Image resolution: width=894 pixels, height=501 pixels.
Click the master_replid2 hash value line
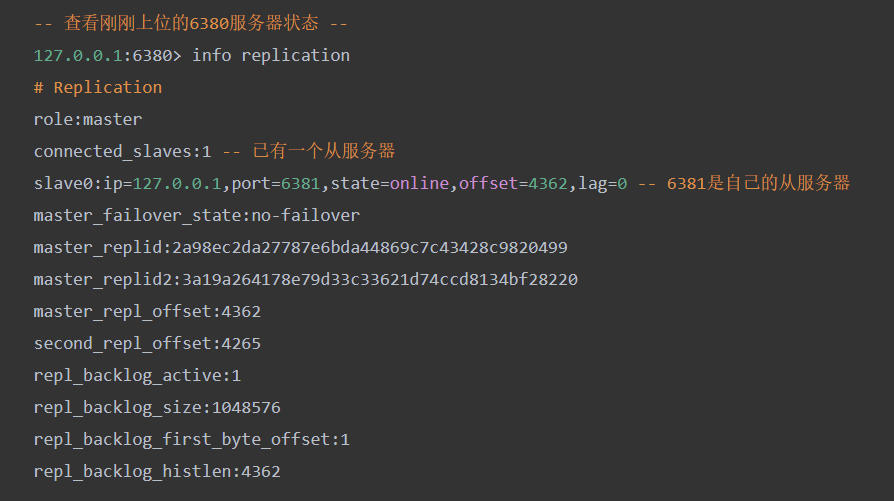click(306, 279)
